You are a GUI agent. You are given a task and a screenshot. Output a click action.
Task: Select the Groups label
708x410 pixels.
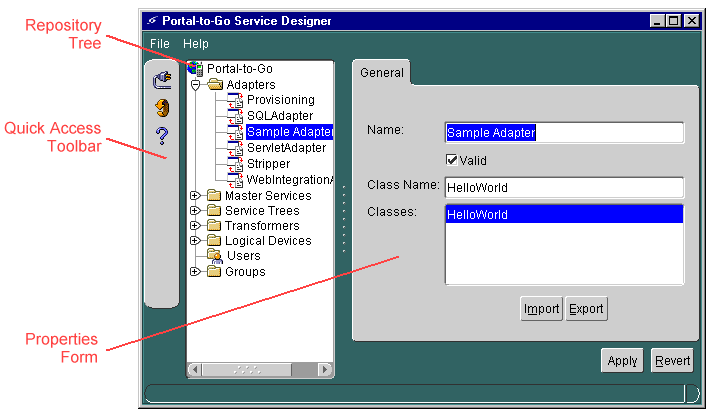click(x=245, y=271)
